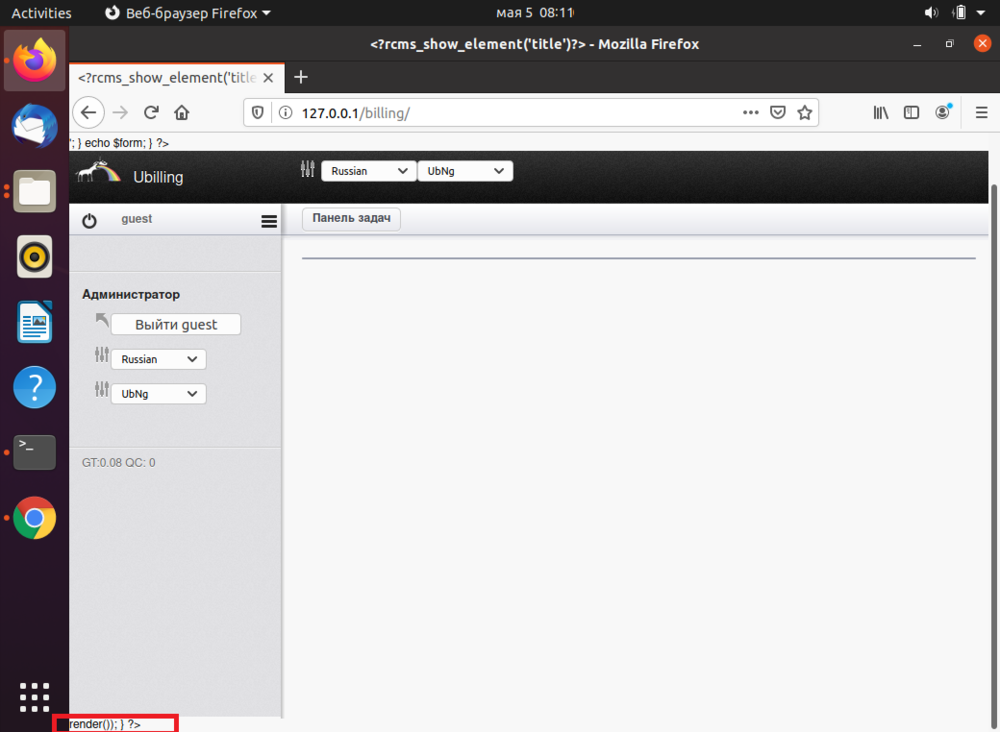The height and width of the screenshot is (732, 1000).
Task: Click the Ubilling unicorn logo
Action: point(98,173)
